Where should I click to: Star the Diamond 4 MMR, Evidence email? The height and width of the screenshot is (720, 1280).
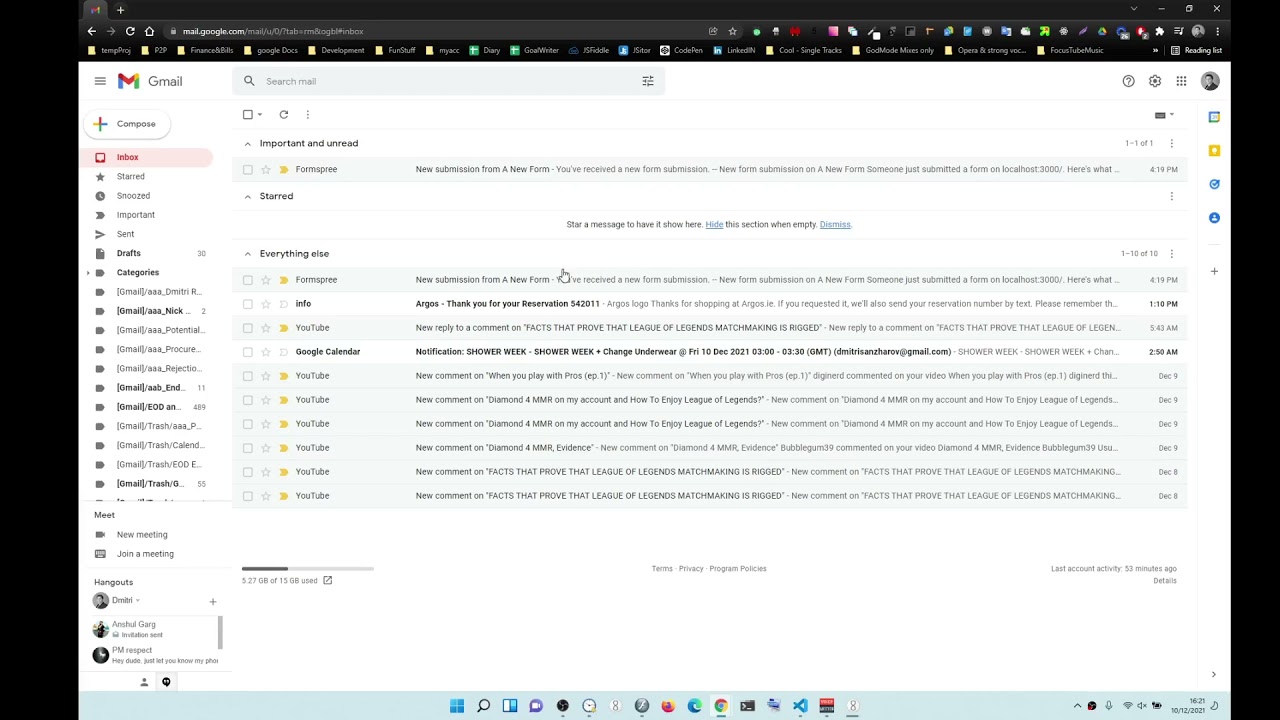click(266, 448)
